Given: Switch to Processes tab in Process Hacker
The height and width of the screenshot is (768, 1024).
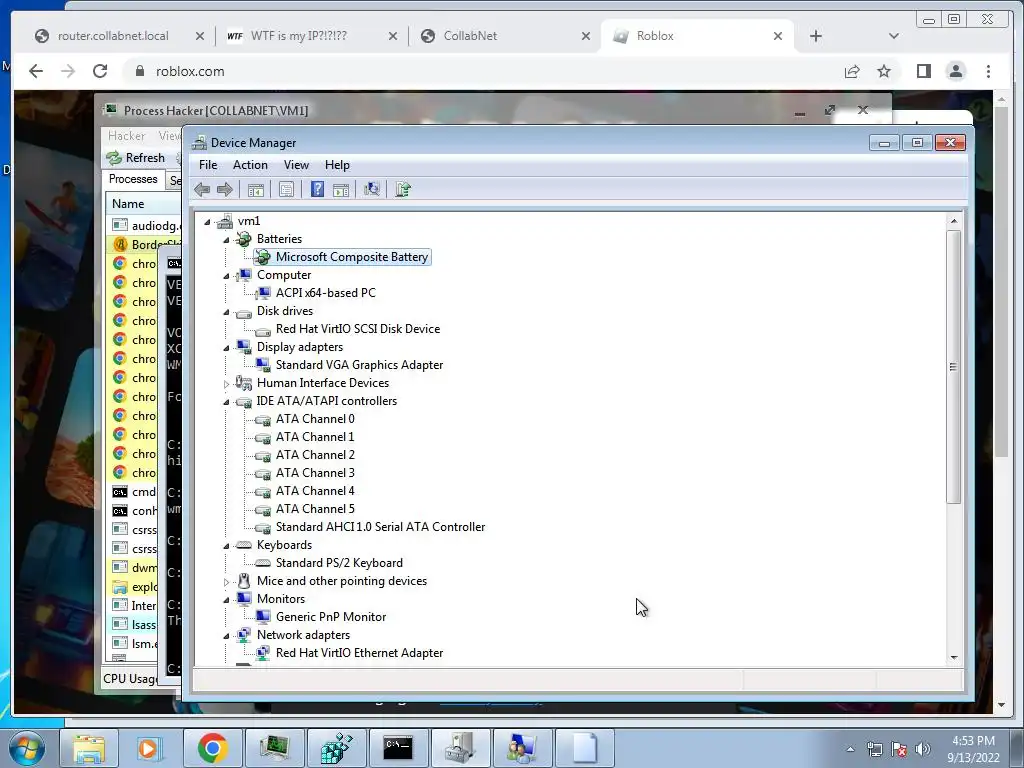Looking at the screenshot, I should pyautogui.click(x=133, y=179).
